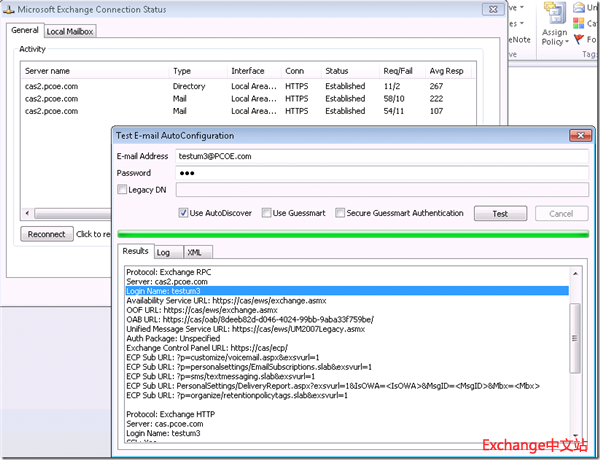The width and height of the screenshot is (600, 460).
Task: Switch to the XML tab
Action: point(196,252)
